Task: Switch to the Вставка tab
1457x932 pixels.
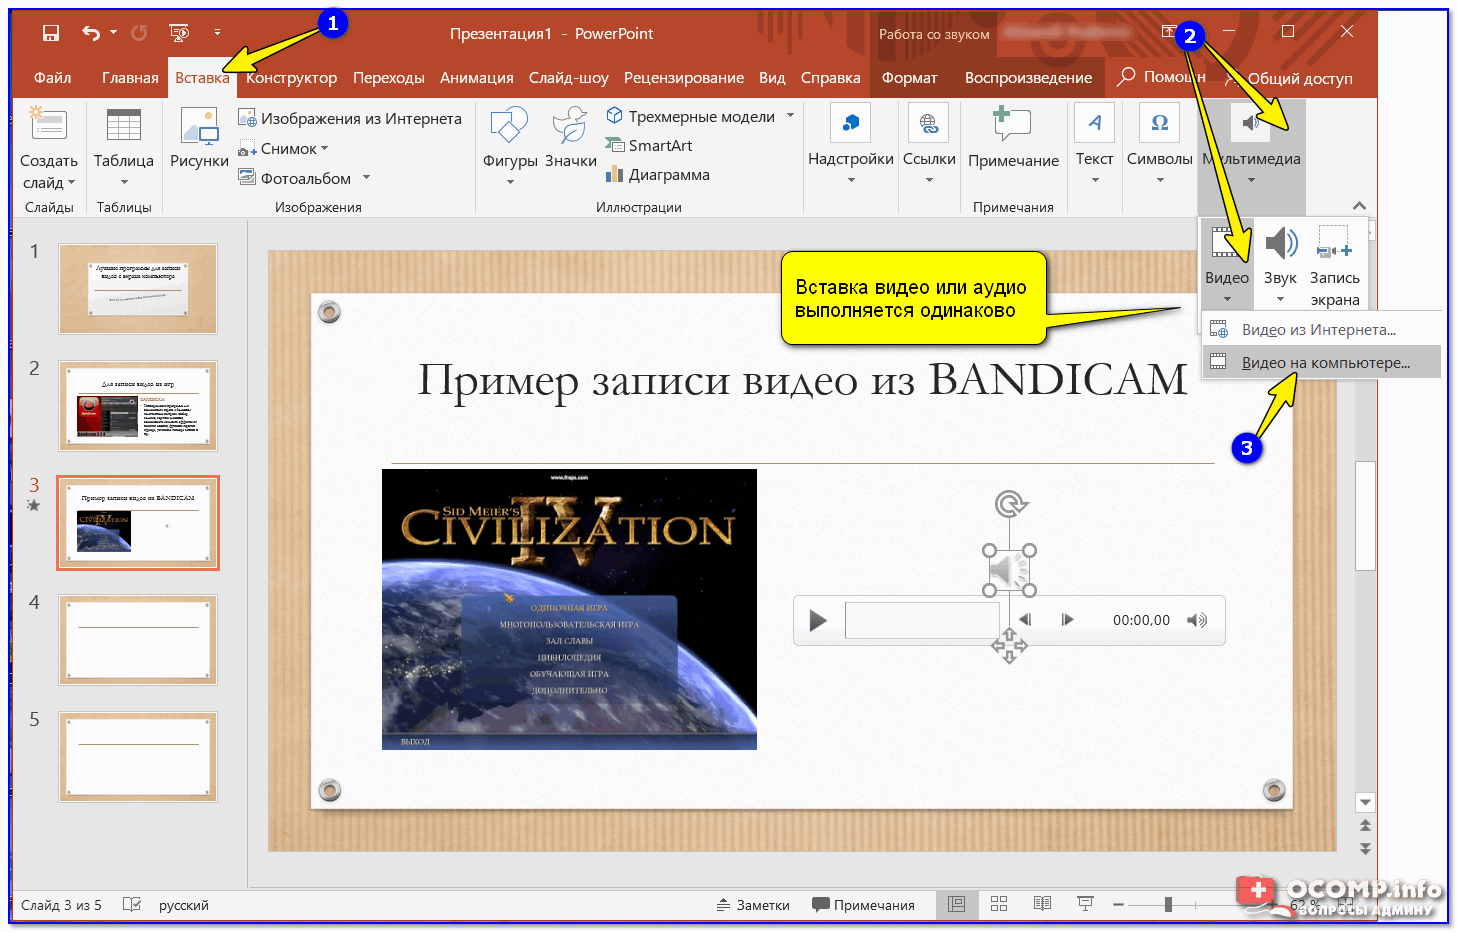Action: click(202, 77)
